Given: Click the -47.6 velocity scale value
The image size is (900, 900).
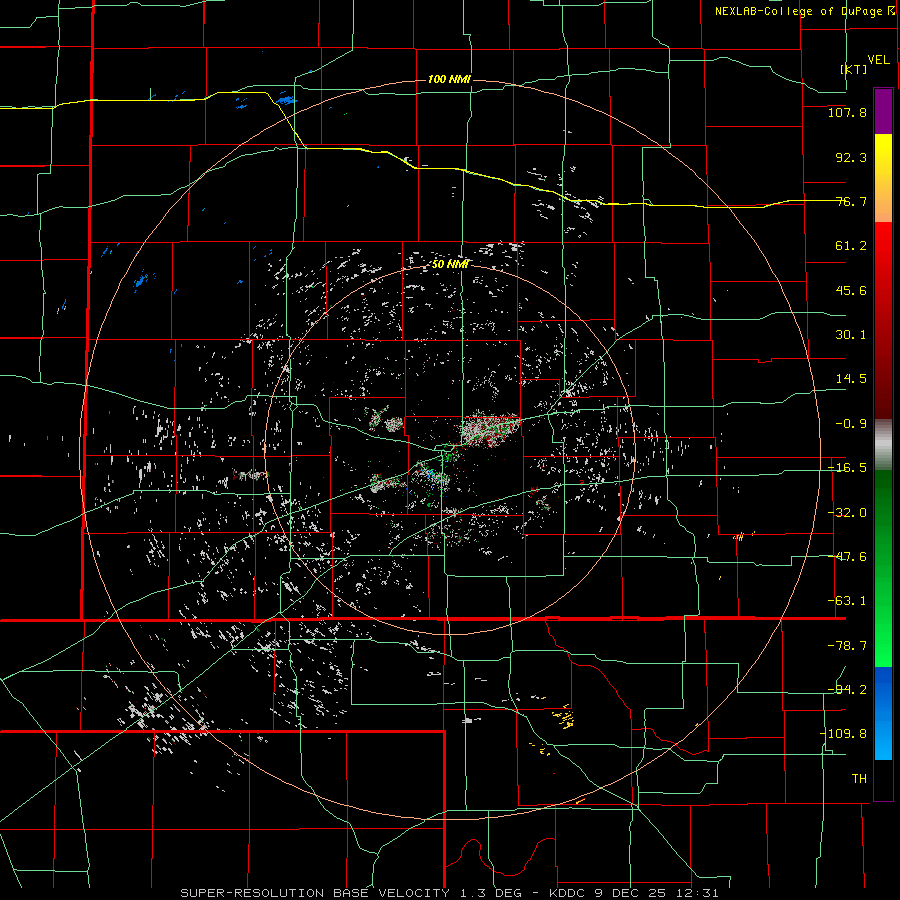Looking at the screenshot, I should click(x=847, y=557).
